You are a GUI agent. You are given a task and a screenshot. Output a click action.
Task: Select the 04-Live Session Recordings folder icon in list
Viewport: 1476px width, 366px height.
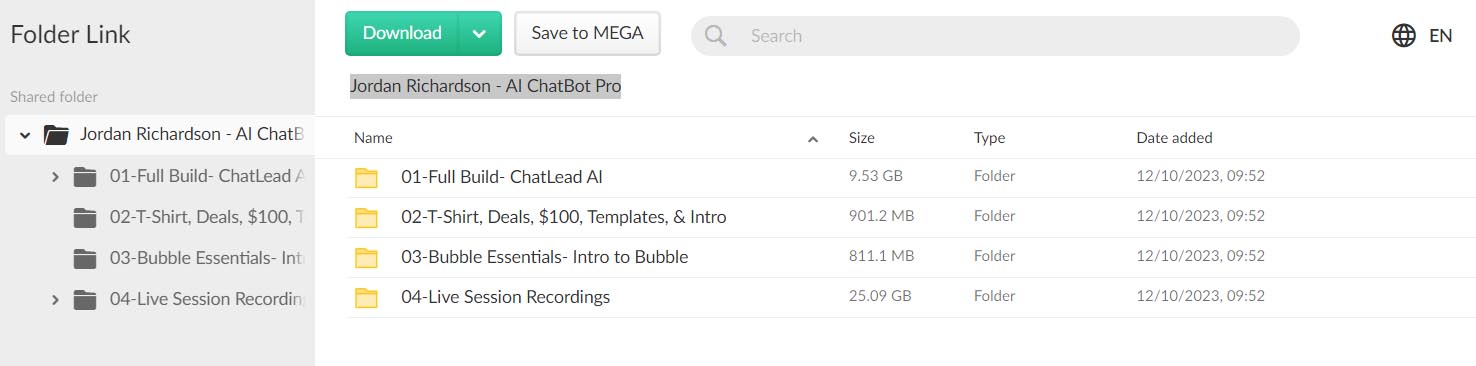(367, 298)
